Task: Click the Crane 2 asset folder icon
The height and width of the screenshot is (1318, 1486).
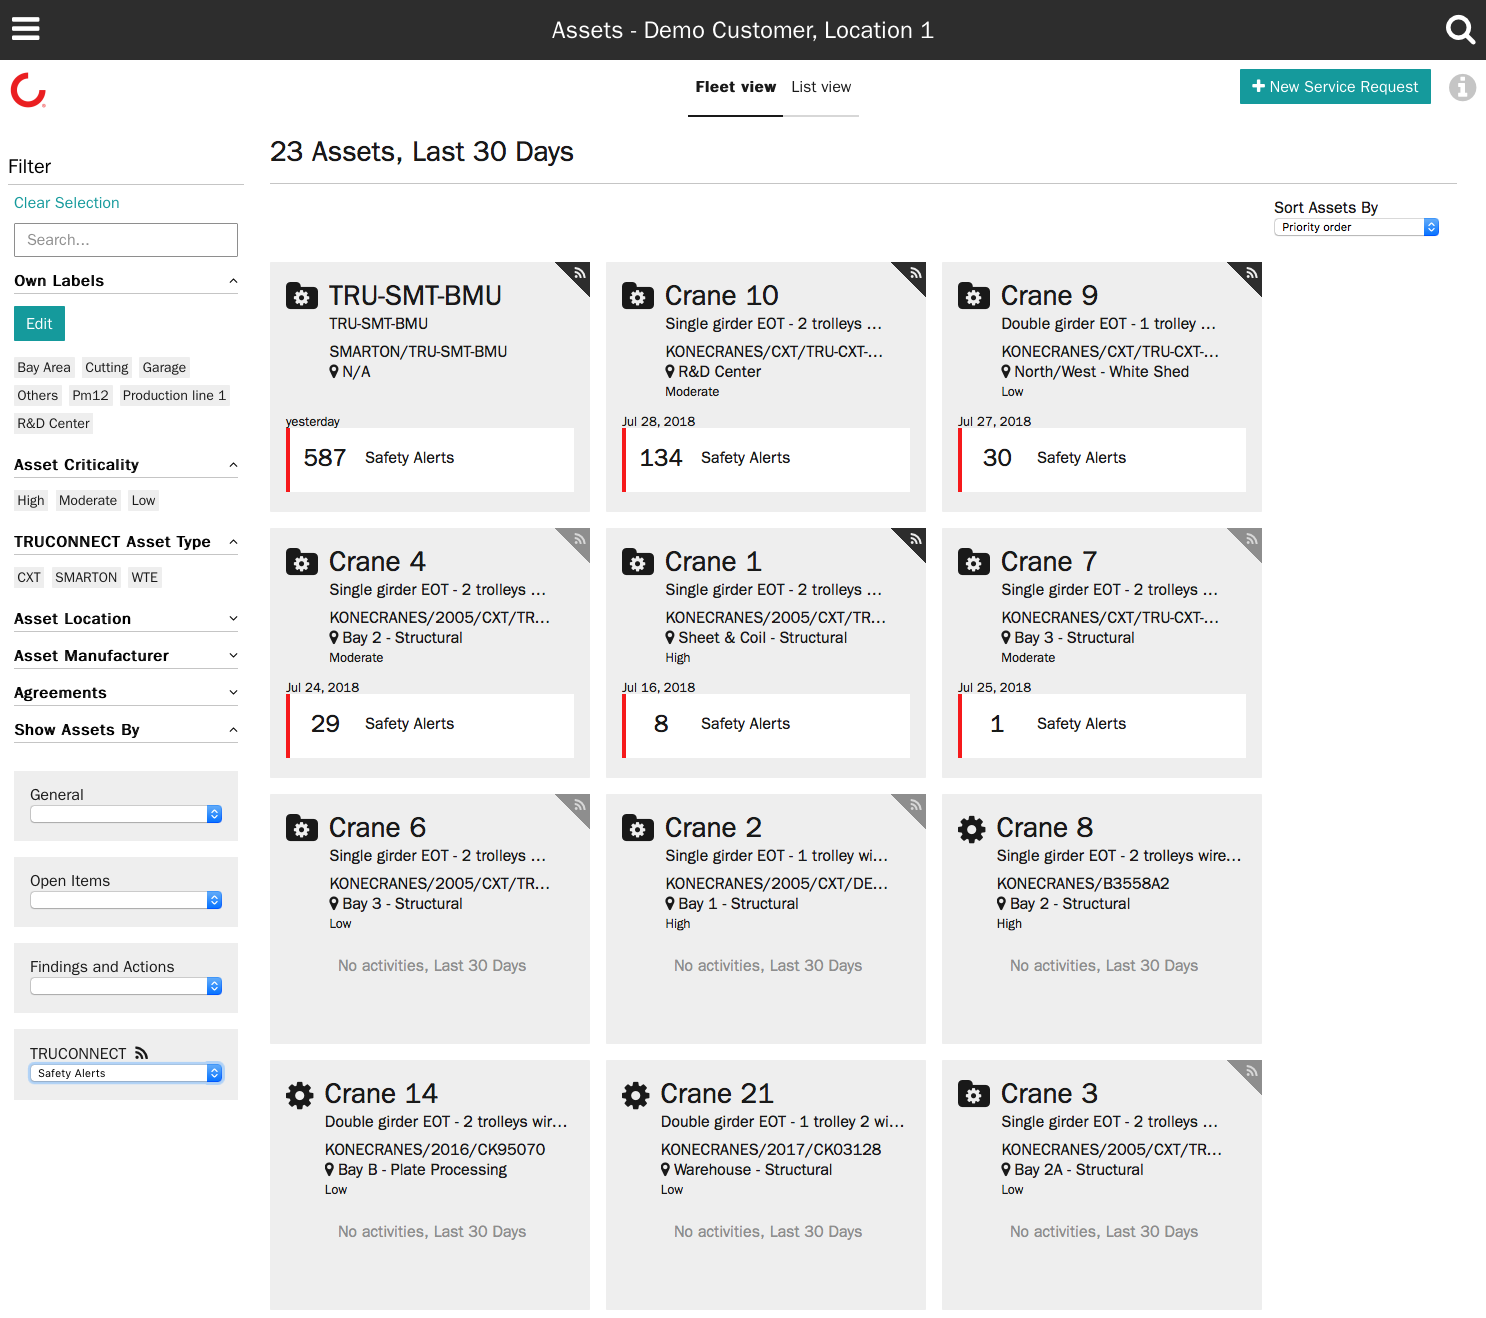Action: click(638, 828)
